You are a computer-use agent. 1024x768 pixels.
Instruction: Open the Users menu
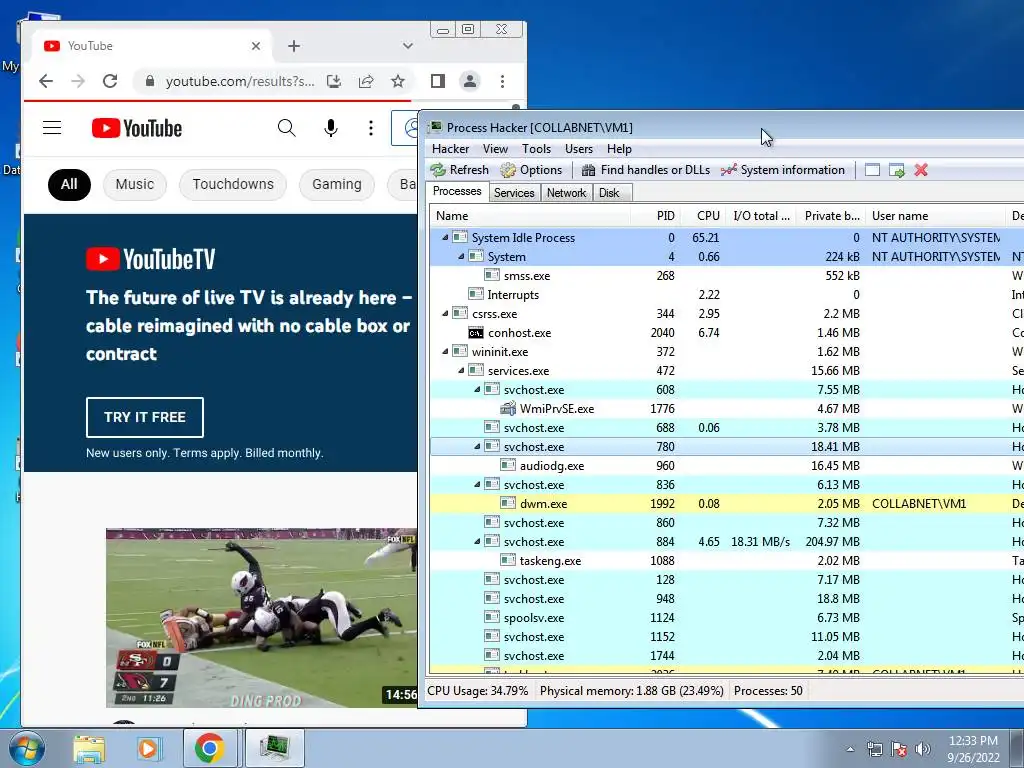(579, 149)
